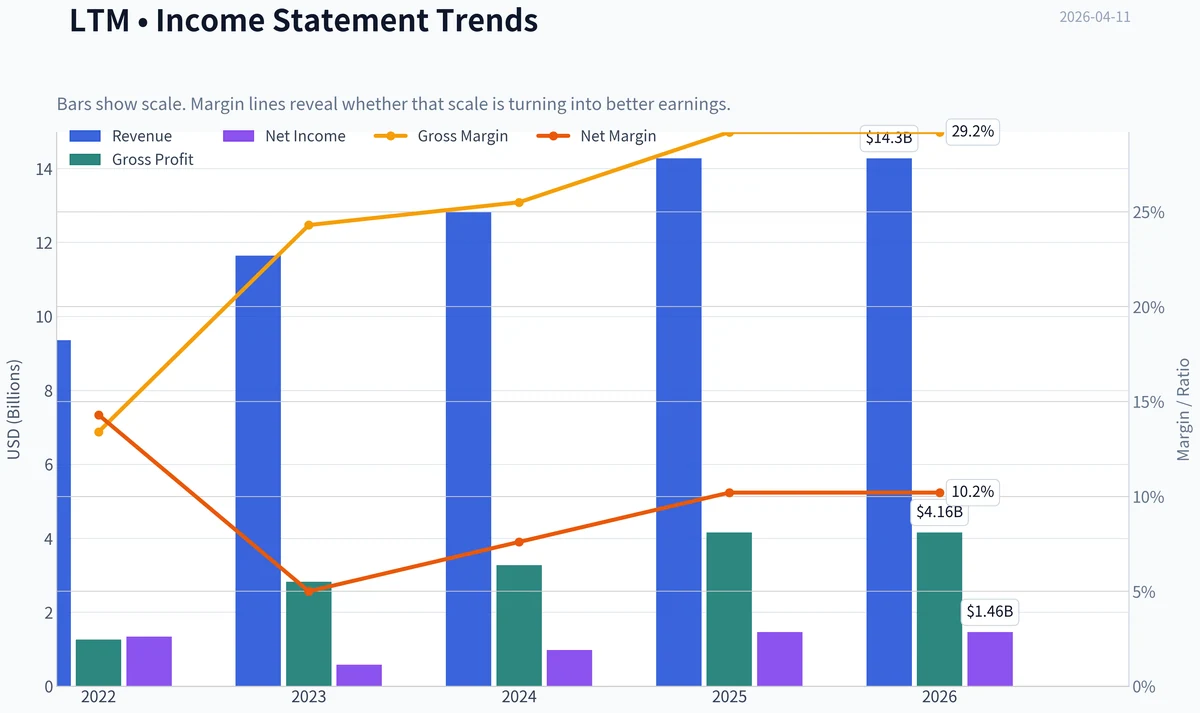
Task: Click the $1.46B net income label
Action: point(990,611)
